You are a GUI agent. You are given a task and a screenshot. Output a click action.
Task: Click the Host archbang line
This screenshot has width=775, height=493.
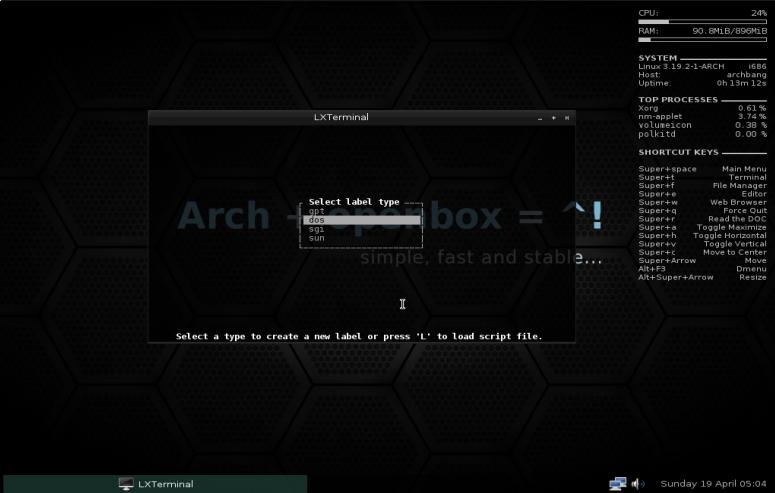click(x=702, y=75)
